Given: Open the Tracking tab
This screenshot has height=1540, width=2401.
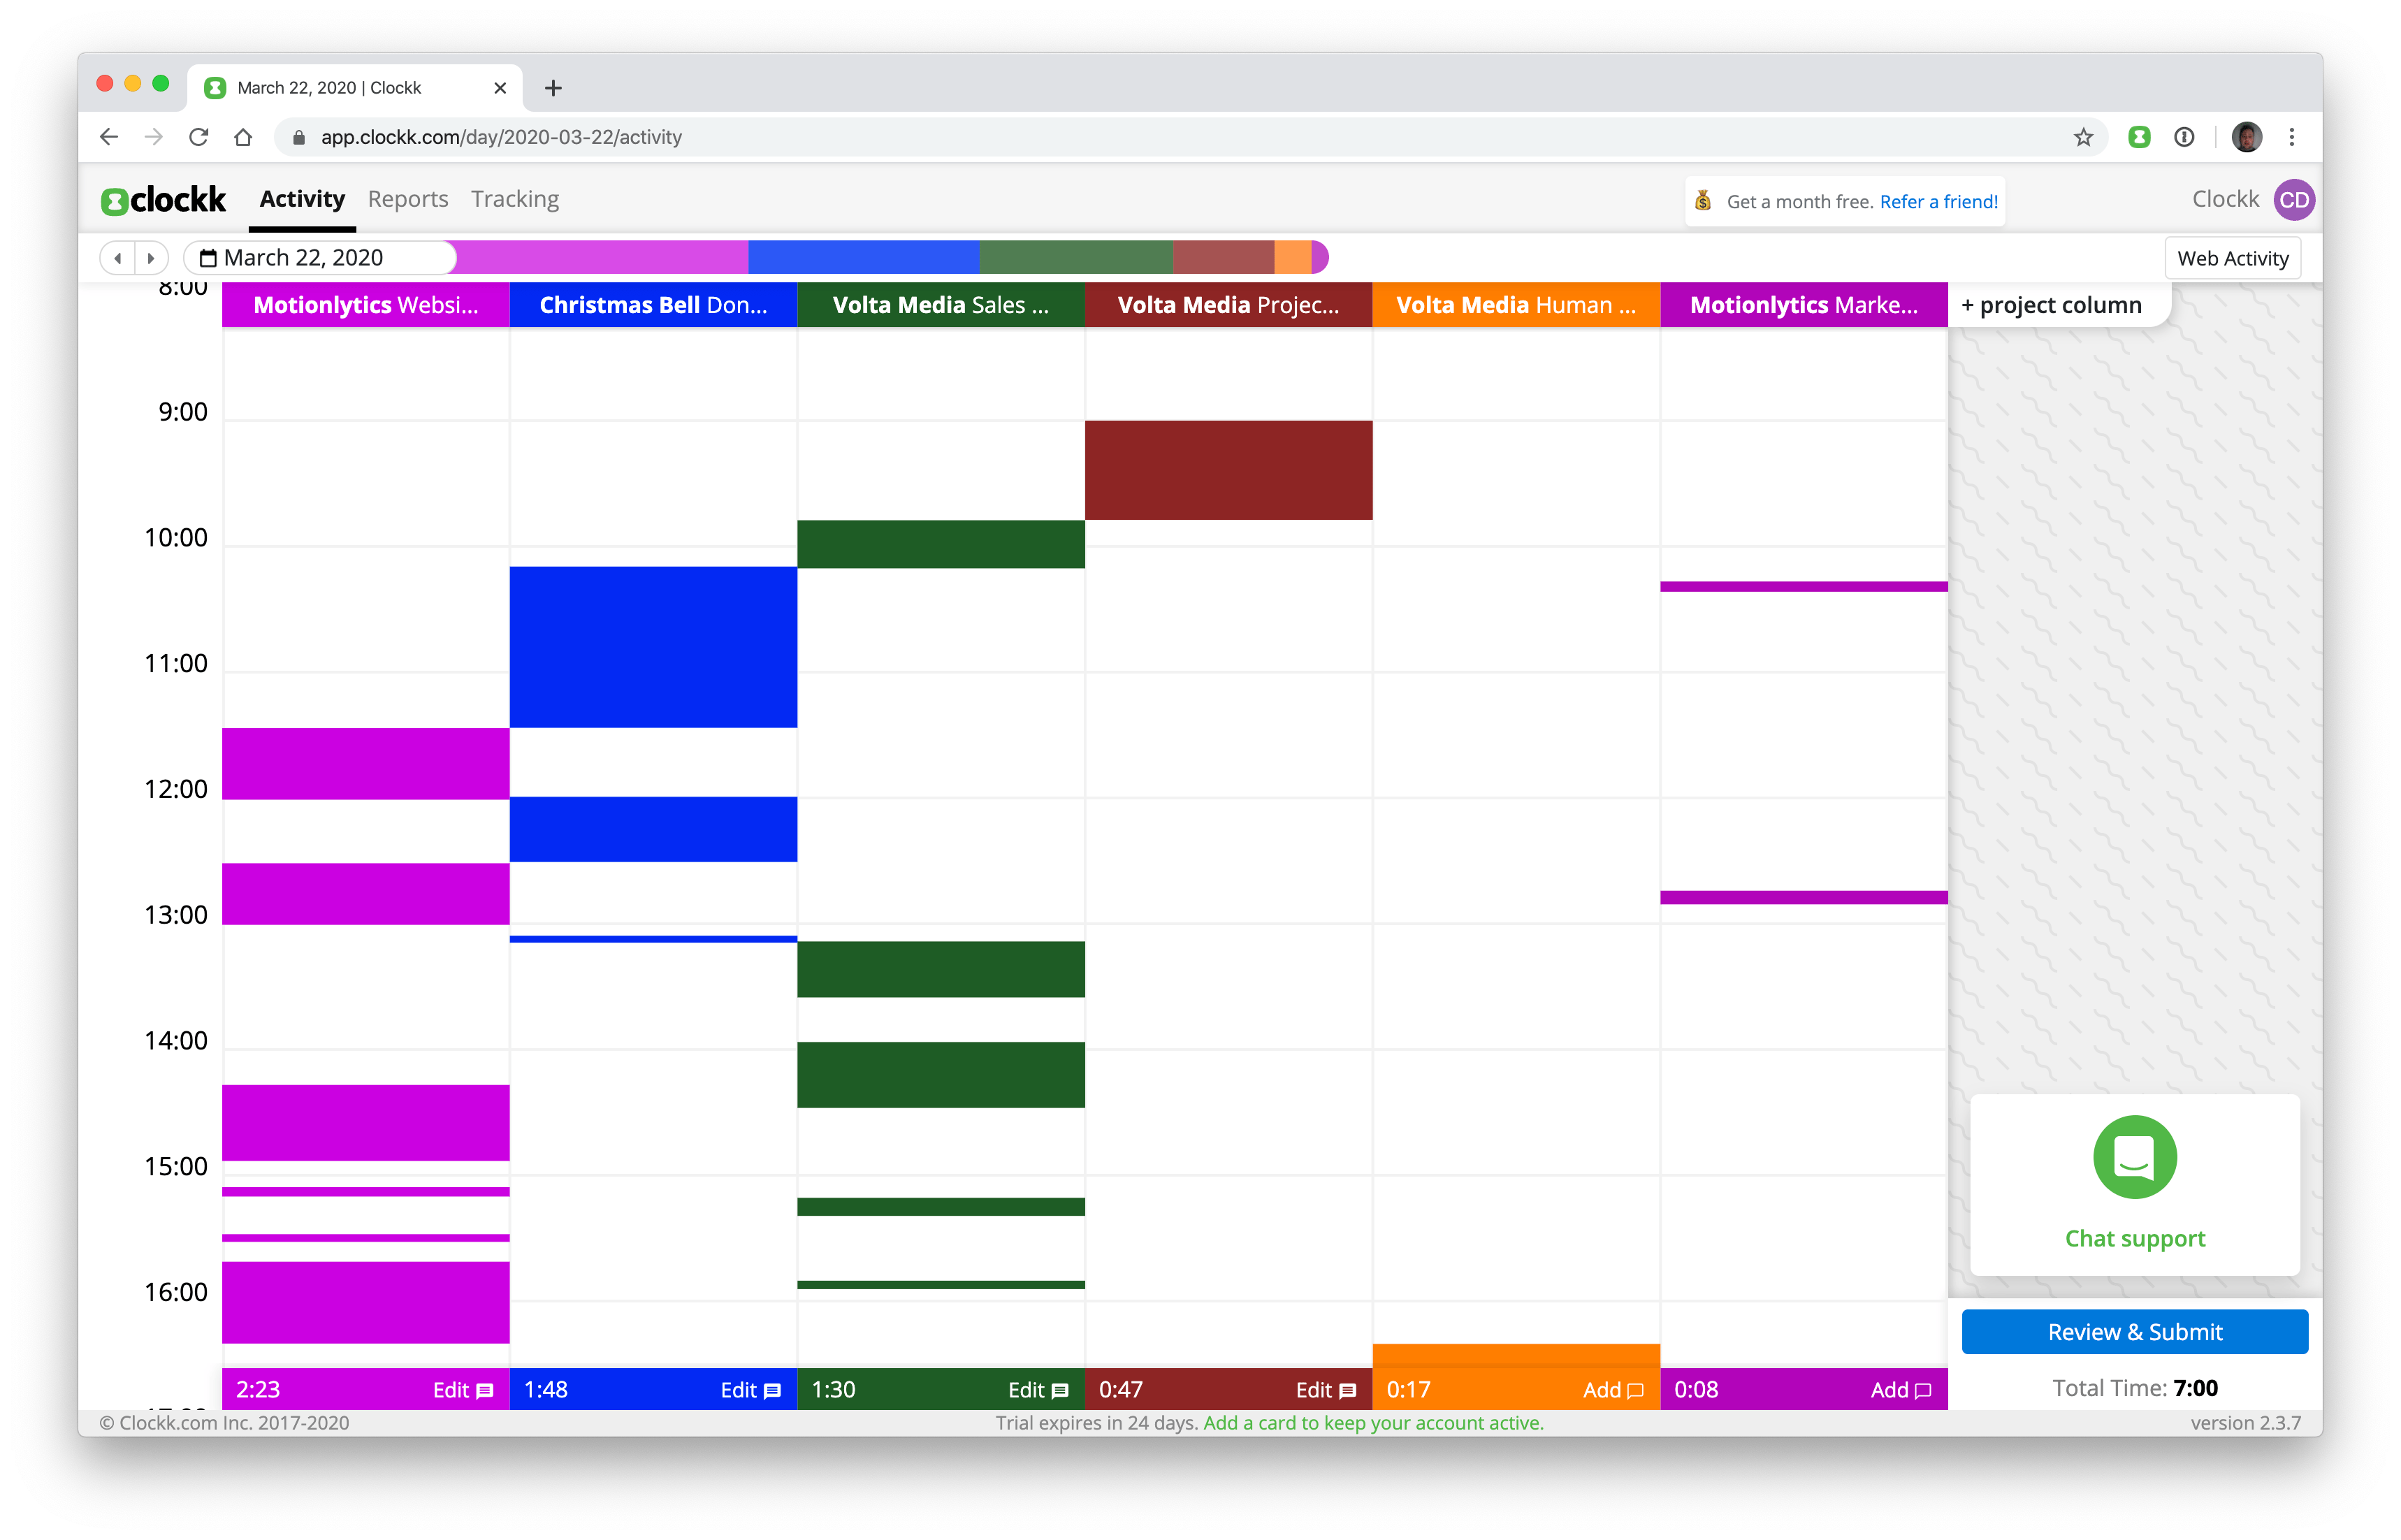Looking at the screenshot, I should (515, 199).
